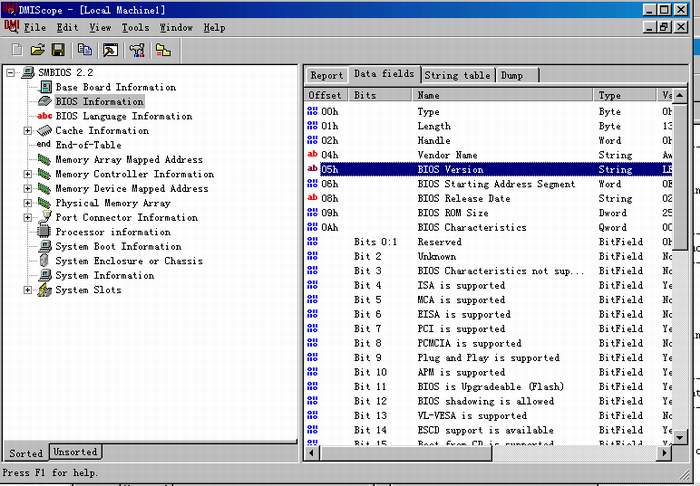700x486 pixels.
Task: Click the scroll up arrow of data list
Action: tap(679, 95)
